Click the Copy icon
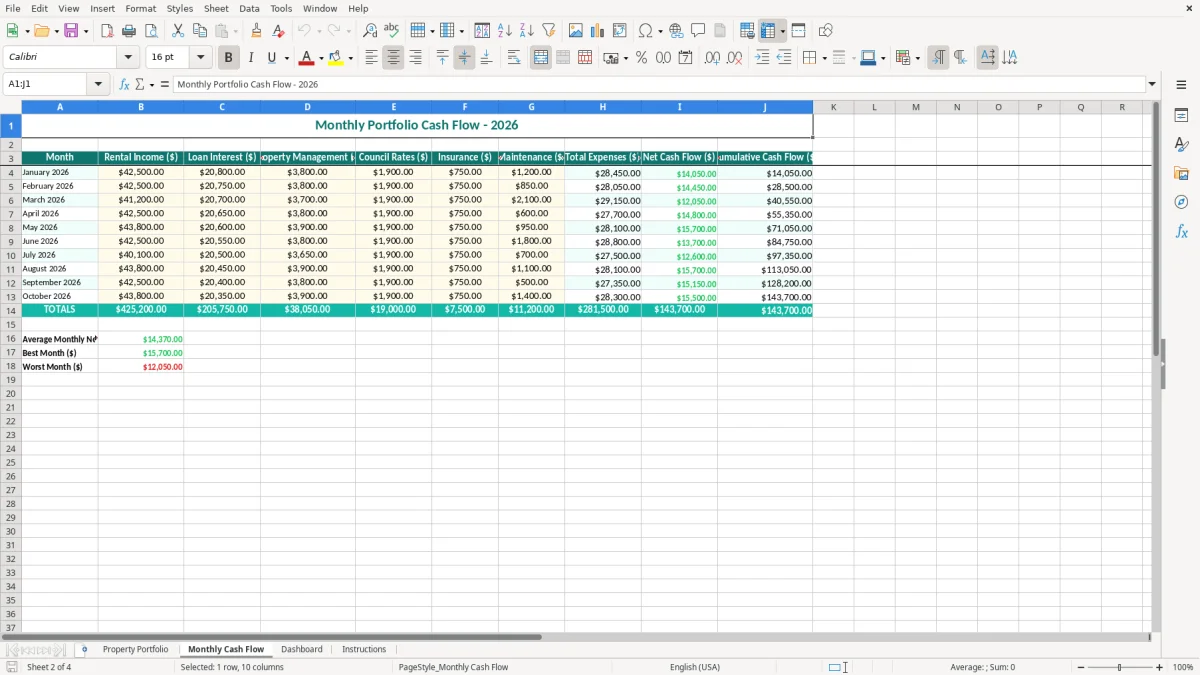The height and width of the screenshot is (675, 1200). [200, 31]
